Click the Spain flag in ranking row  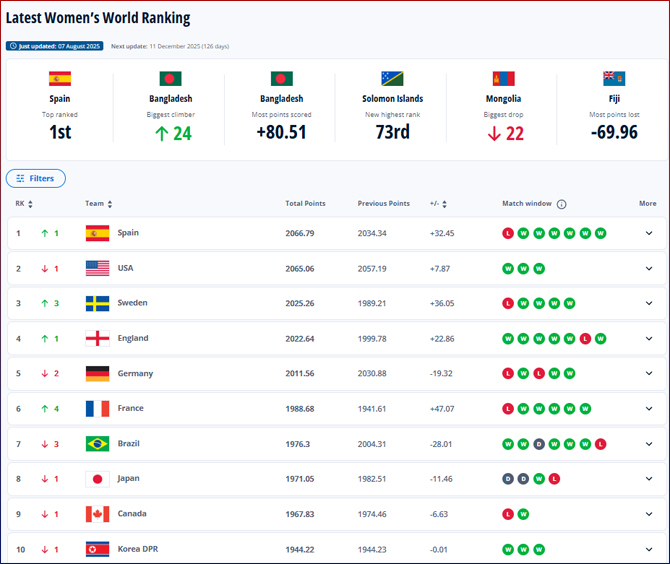(x=97, y=233)
